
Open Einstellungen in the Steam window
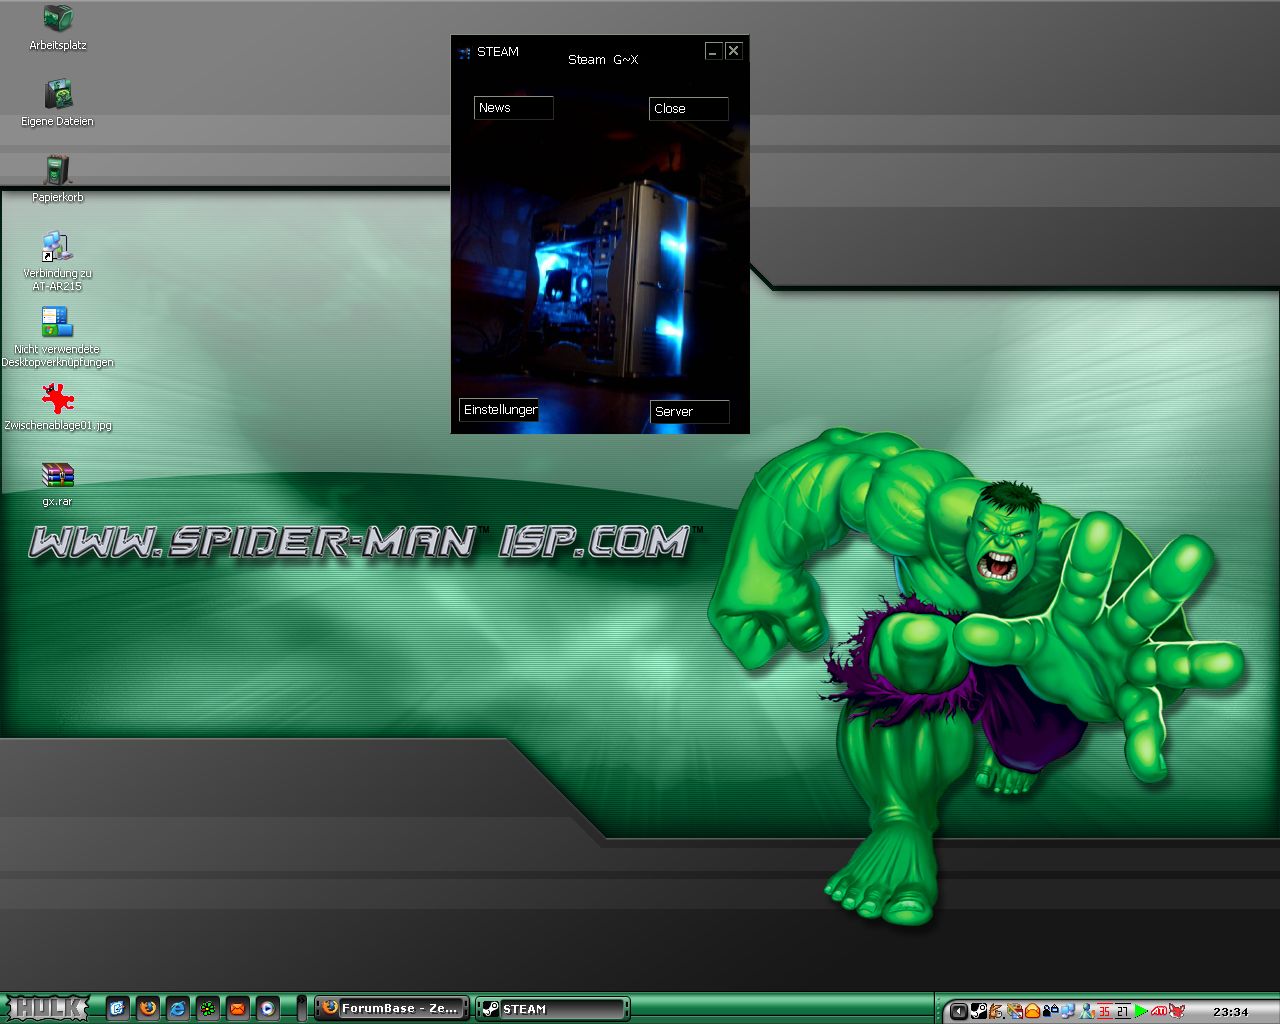[x=499, y=410]
